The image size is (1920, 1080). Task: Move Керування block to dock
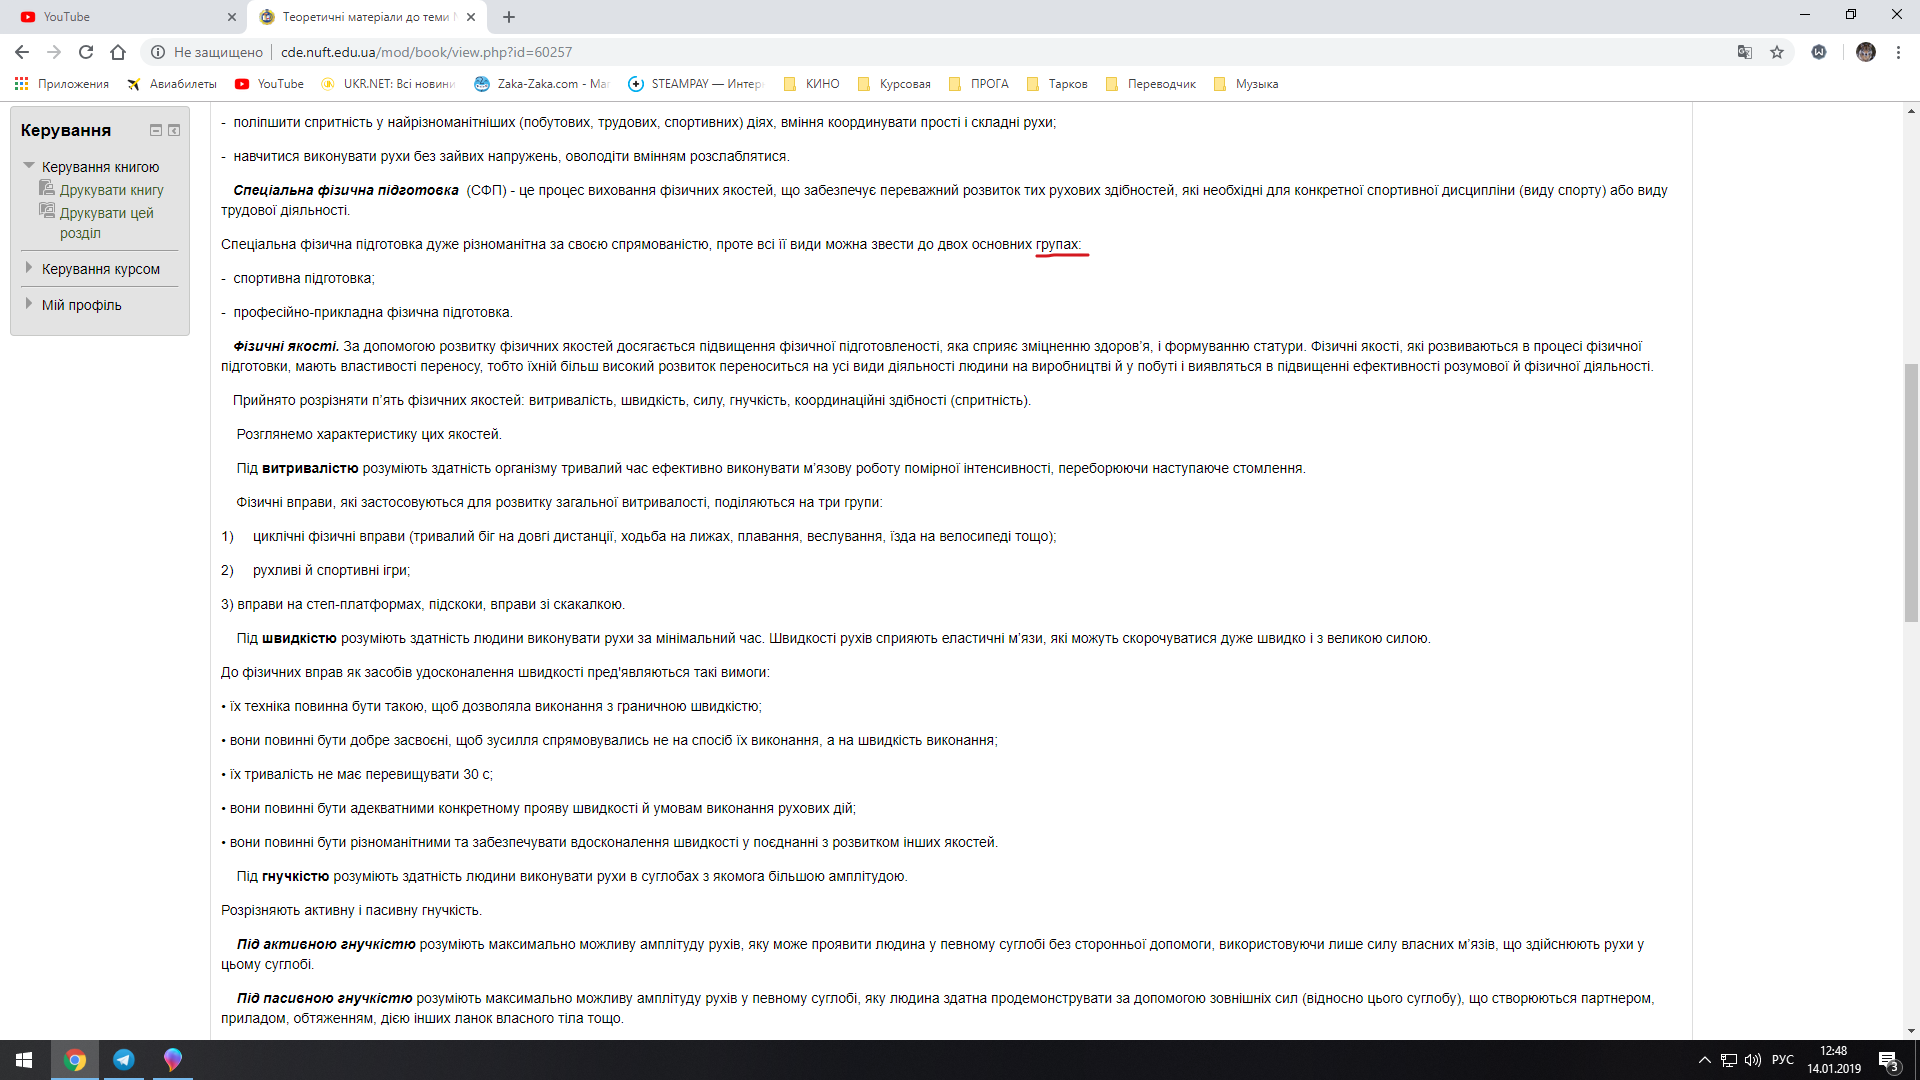pos(174,130)
